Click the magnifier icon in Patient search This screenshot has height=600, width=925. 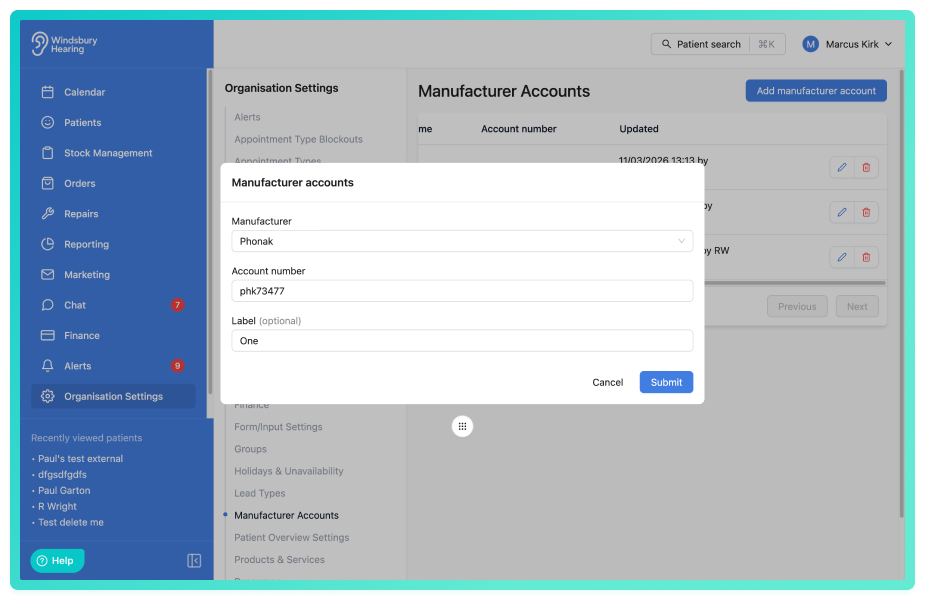pos(666,44)
